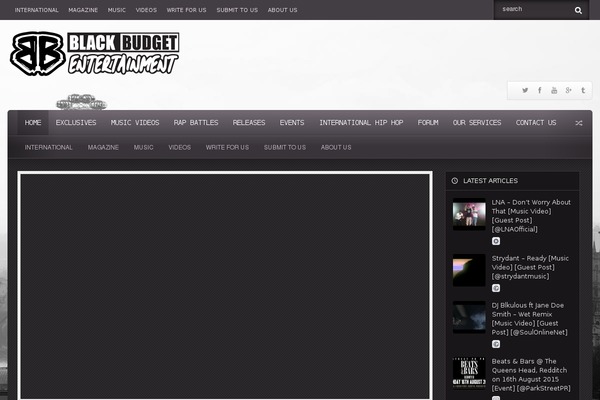Click the Beats & Bars poster thumbnail

pyautogui.click(x=469, y=373)
